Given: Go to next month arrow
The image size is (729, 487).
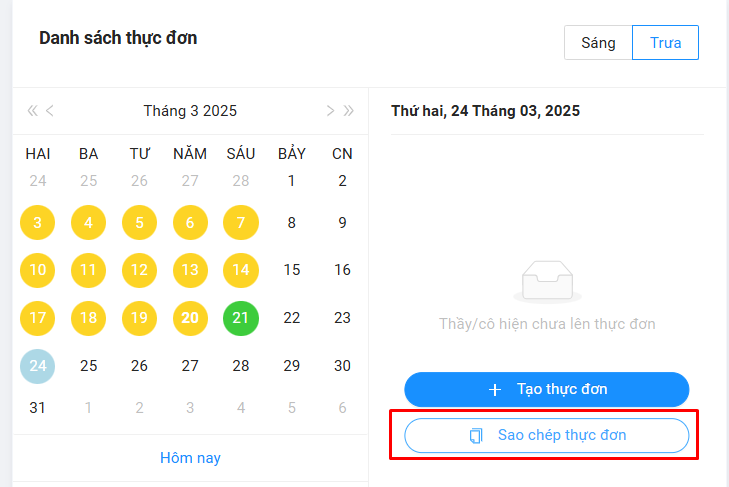Looking at the screenshot, I should point(330,111).
